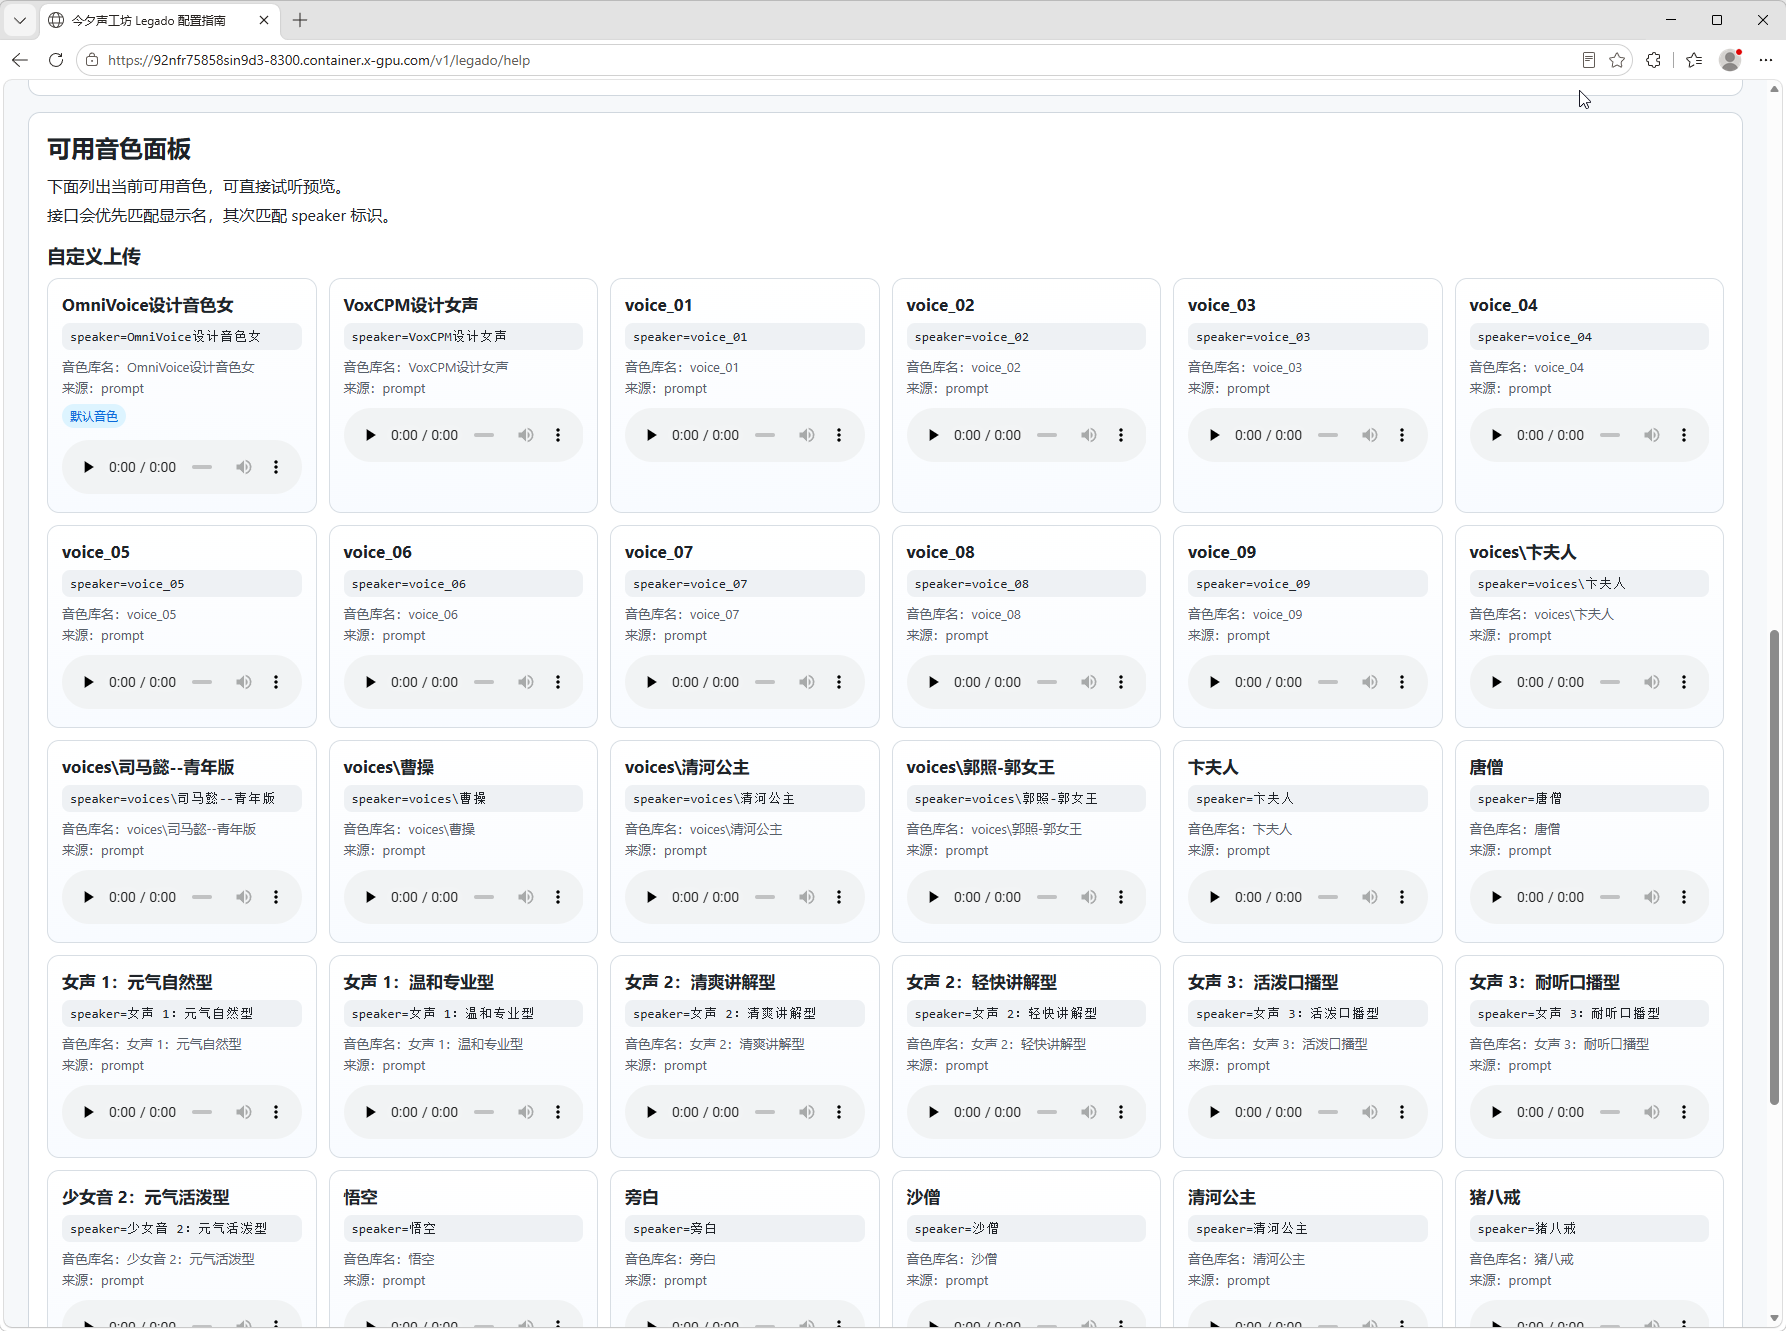
Task: Open more options for VoxCPM设计女声 player
Action: (558, 435)
